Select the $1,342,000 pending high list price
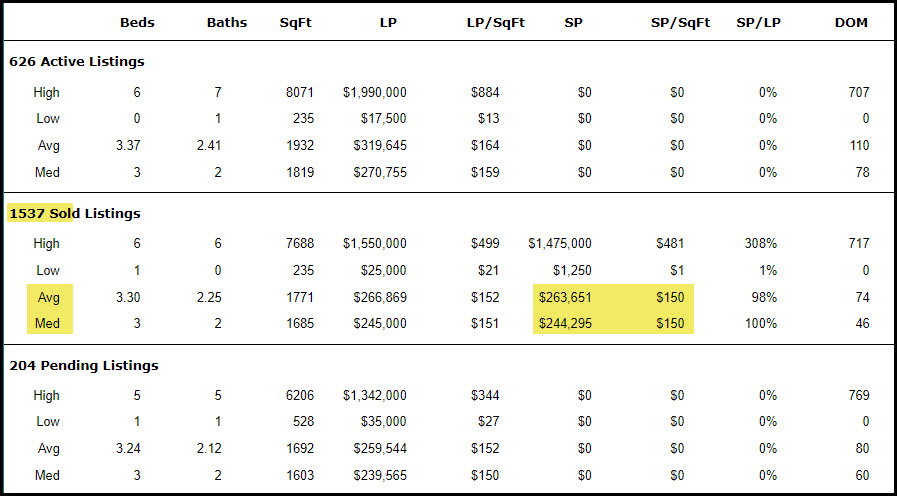The width and height of the screenshot is (897, 496). pyautogui.click(x=374, y=395)
